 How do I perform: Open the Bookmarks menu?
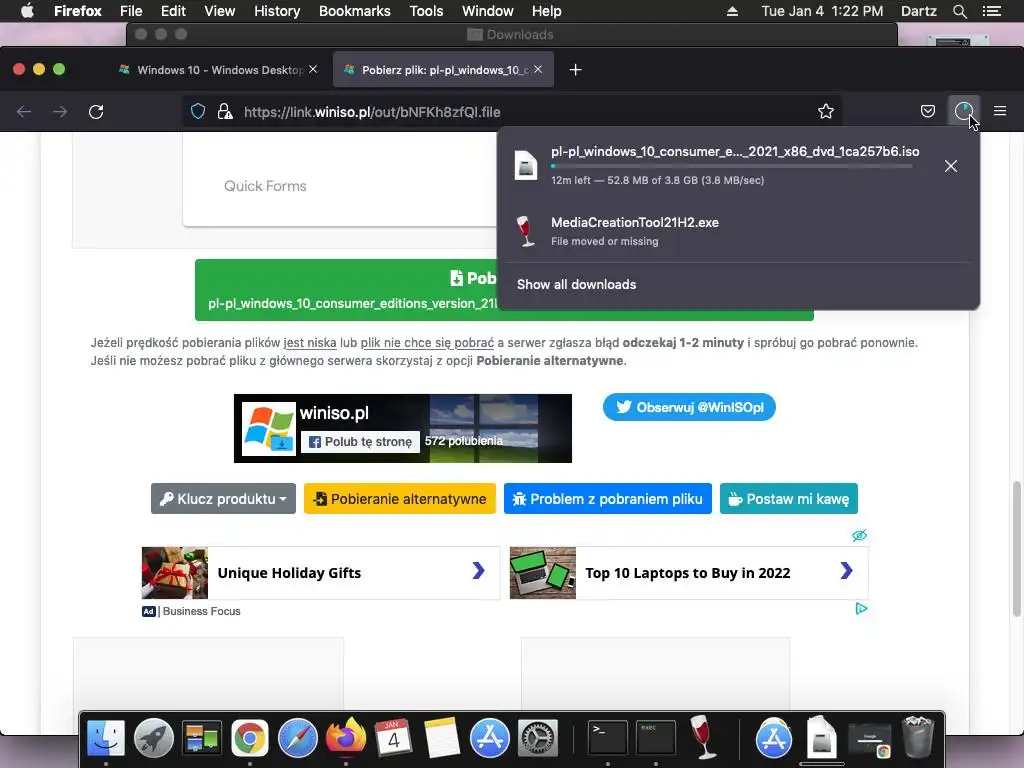tap(355, 11)
